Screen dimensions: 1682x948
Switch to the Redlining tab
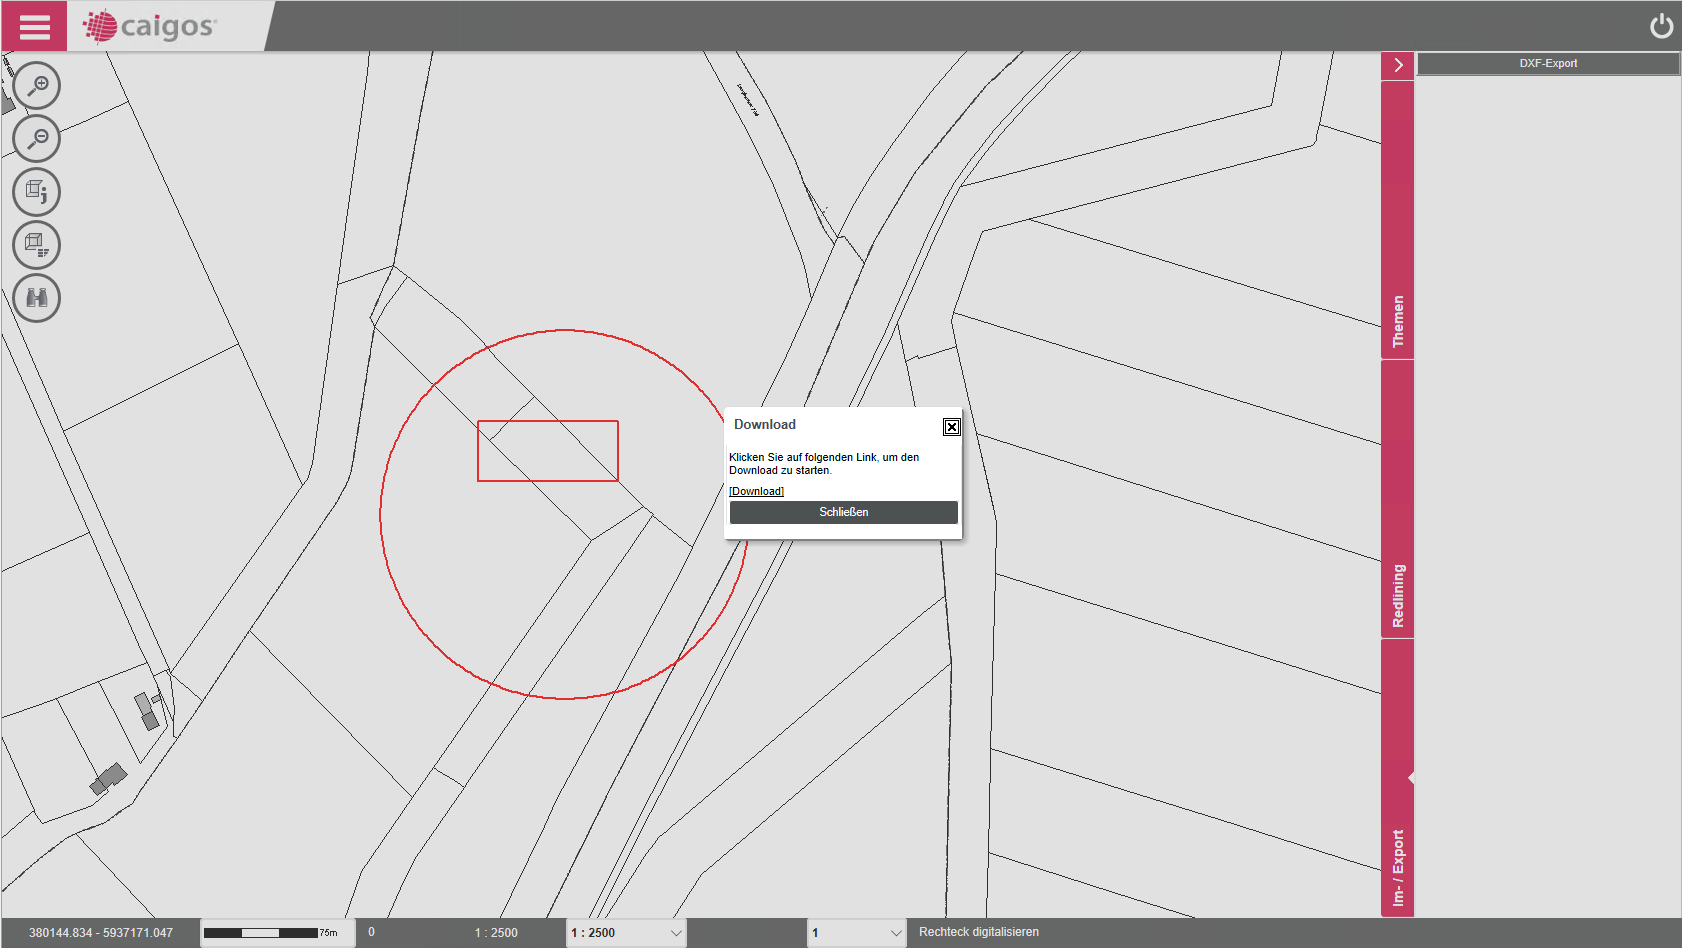pyautogui.click(x=1397, y=596)
